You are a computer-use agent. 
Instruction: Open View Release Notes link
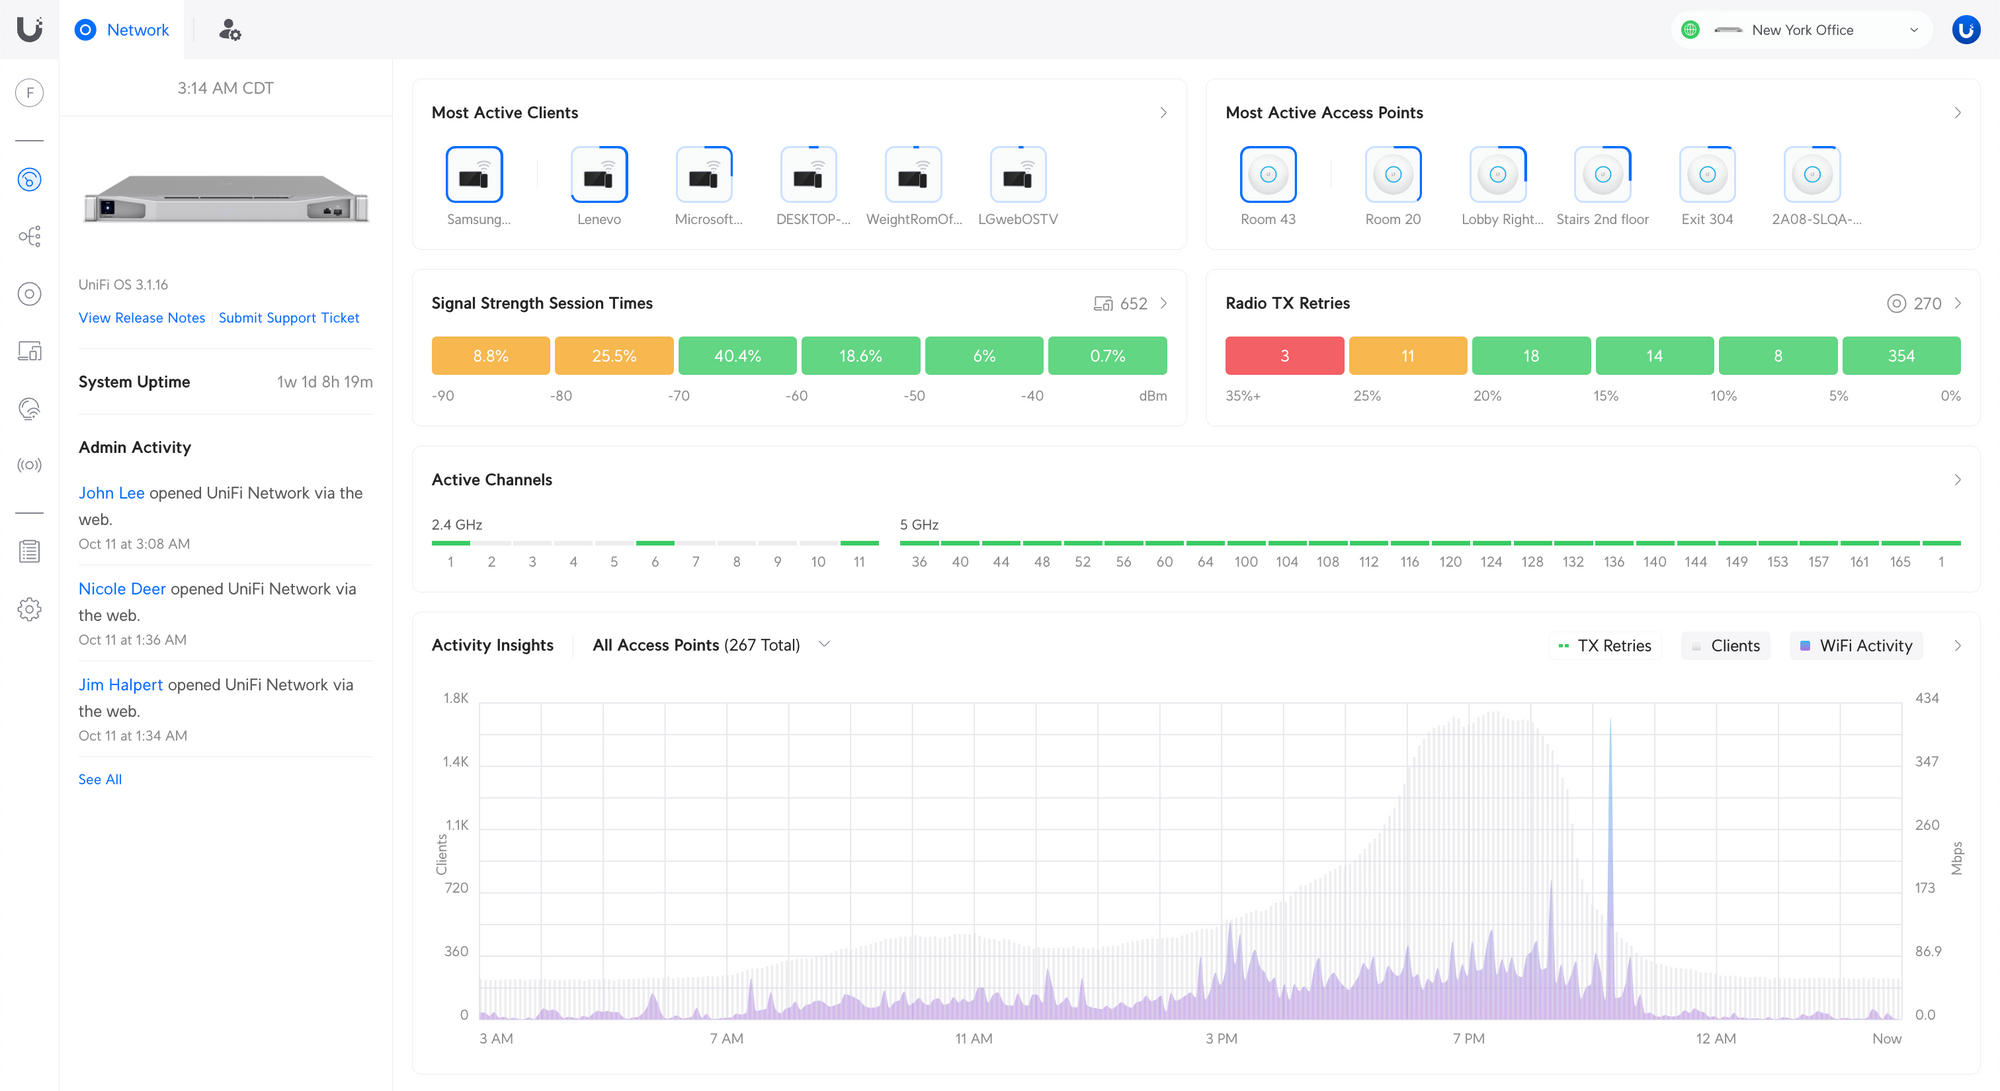[141, 316]
